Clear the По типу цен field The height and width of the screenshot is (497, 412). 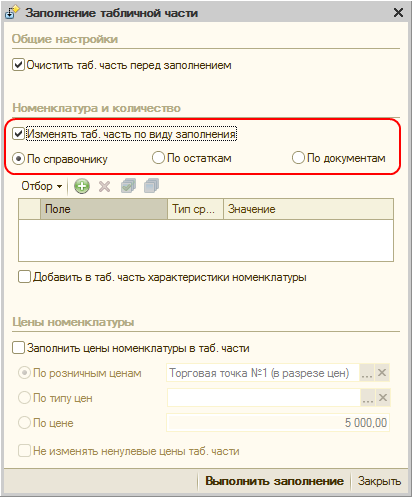pyautogui.click(x=383, y=398)
